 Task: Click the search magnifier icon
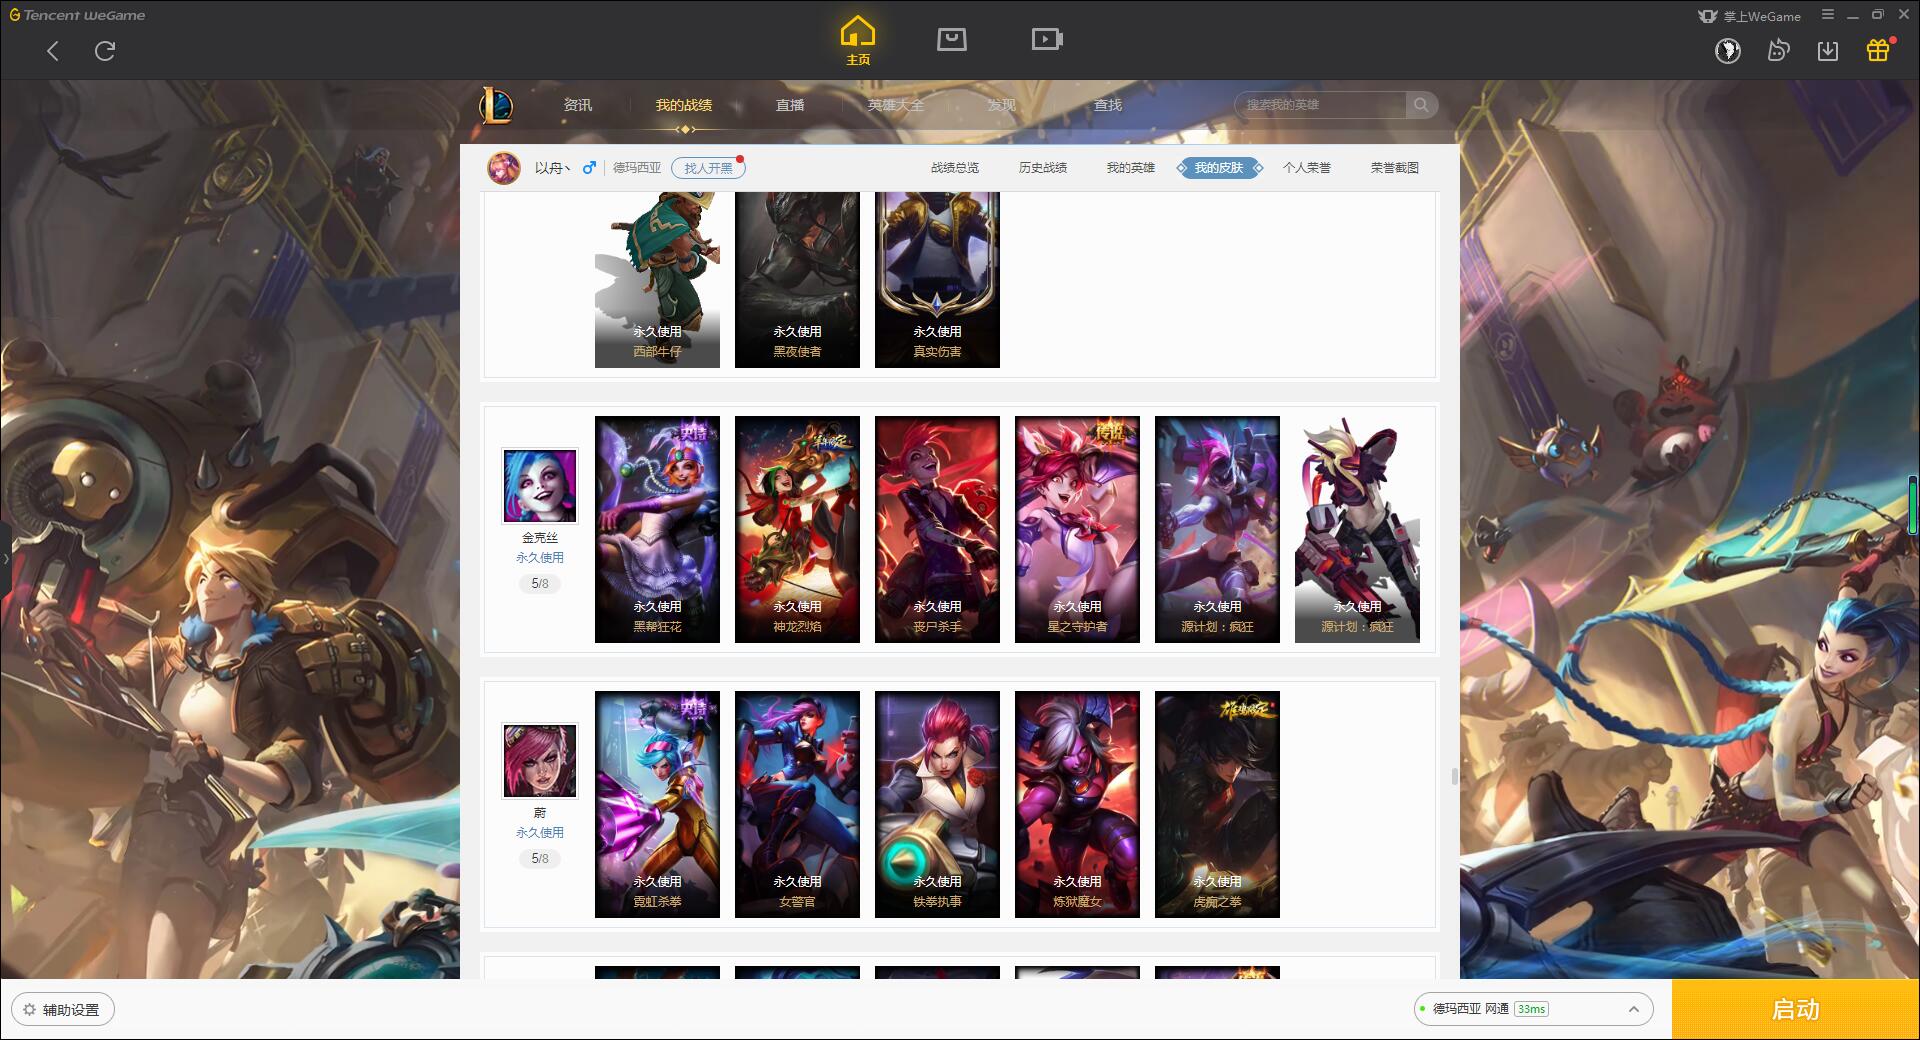(1421, 104)
